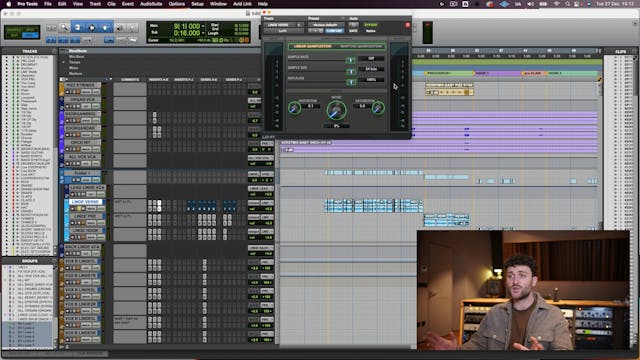Click the Tracks list options circle icon

[x=54, y=51]
